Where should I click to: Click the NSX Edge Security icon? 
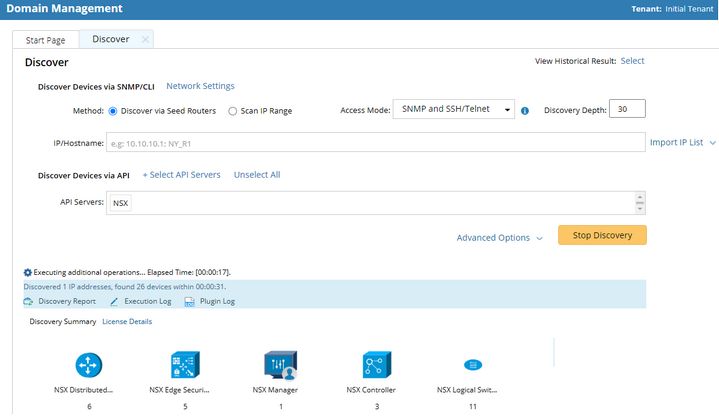185,365
